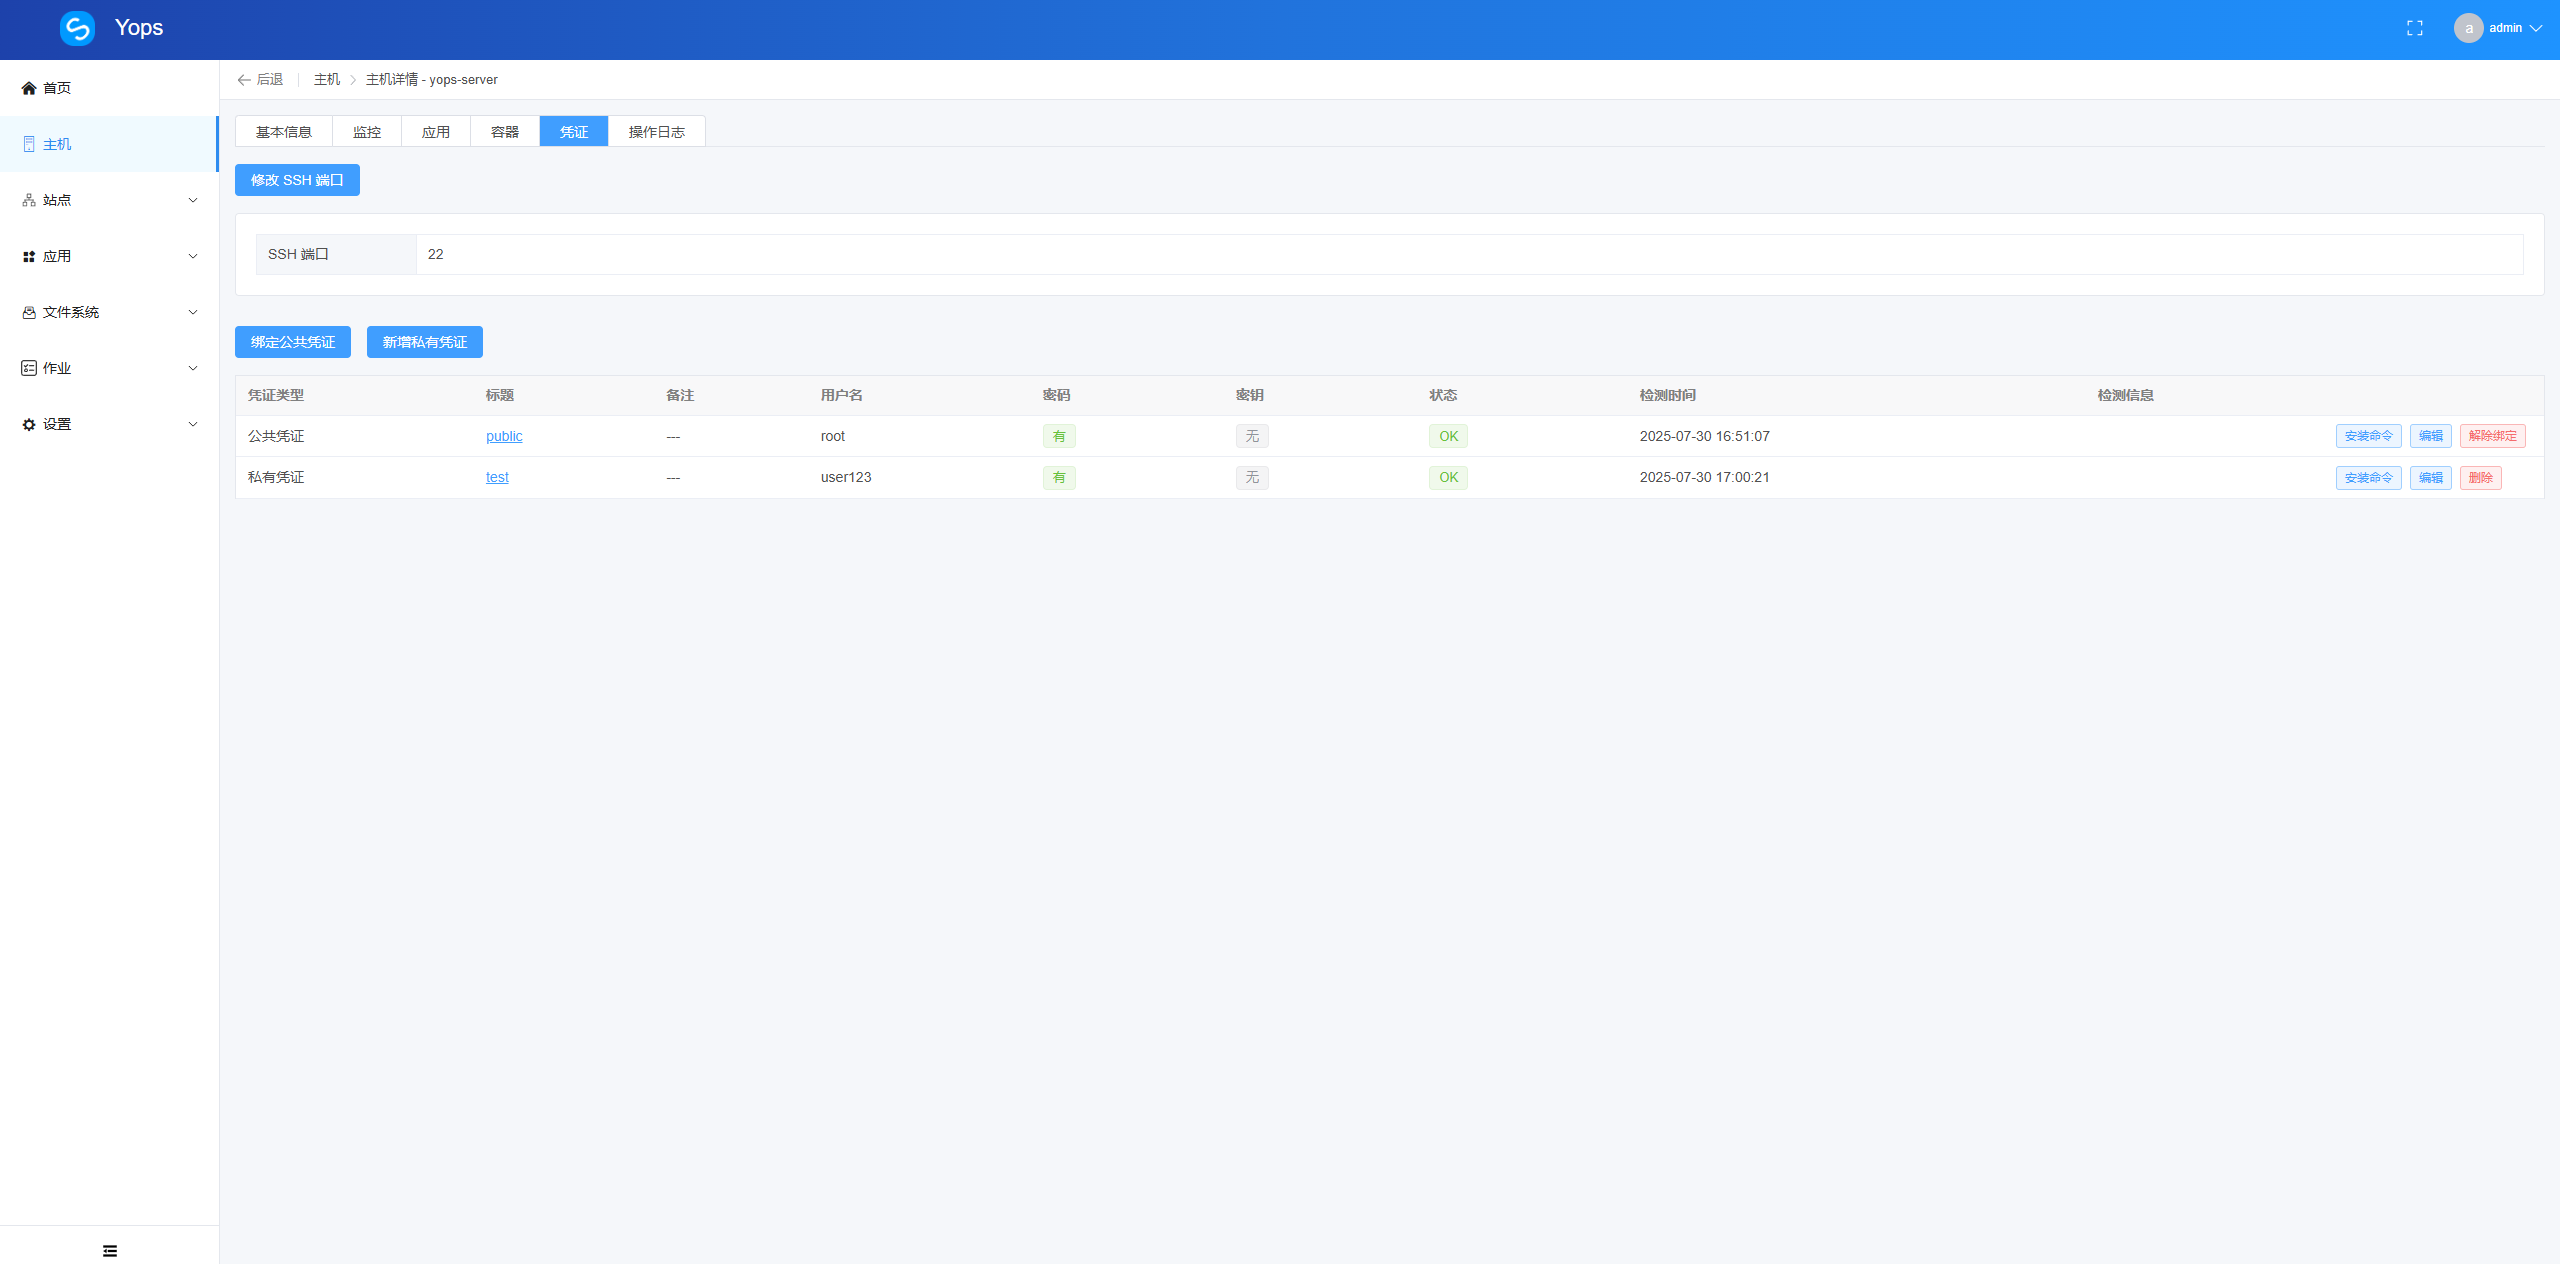Image resolution: width=2560 pixels, height=1264 pixels.
Task: Click username root cell
Action: 832,436
